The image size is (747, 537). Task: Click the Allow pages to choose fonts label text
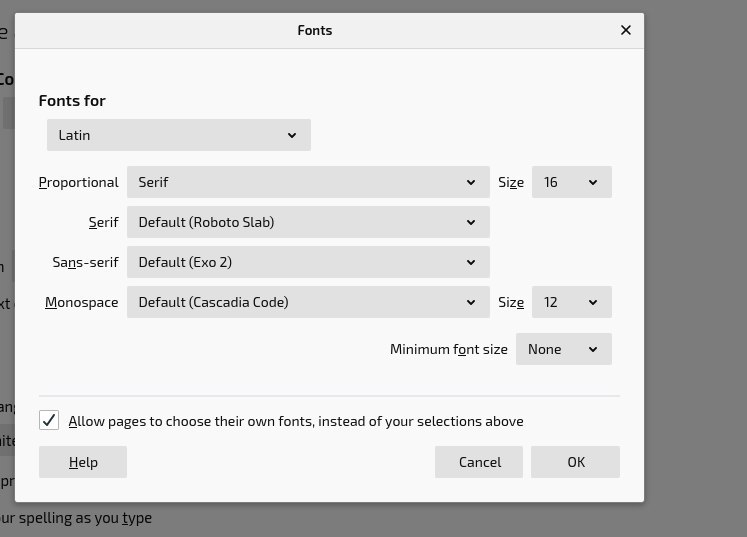pos(296,421)
